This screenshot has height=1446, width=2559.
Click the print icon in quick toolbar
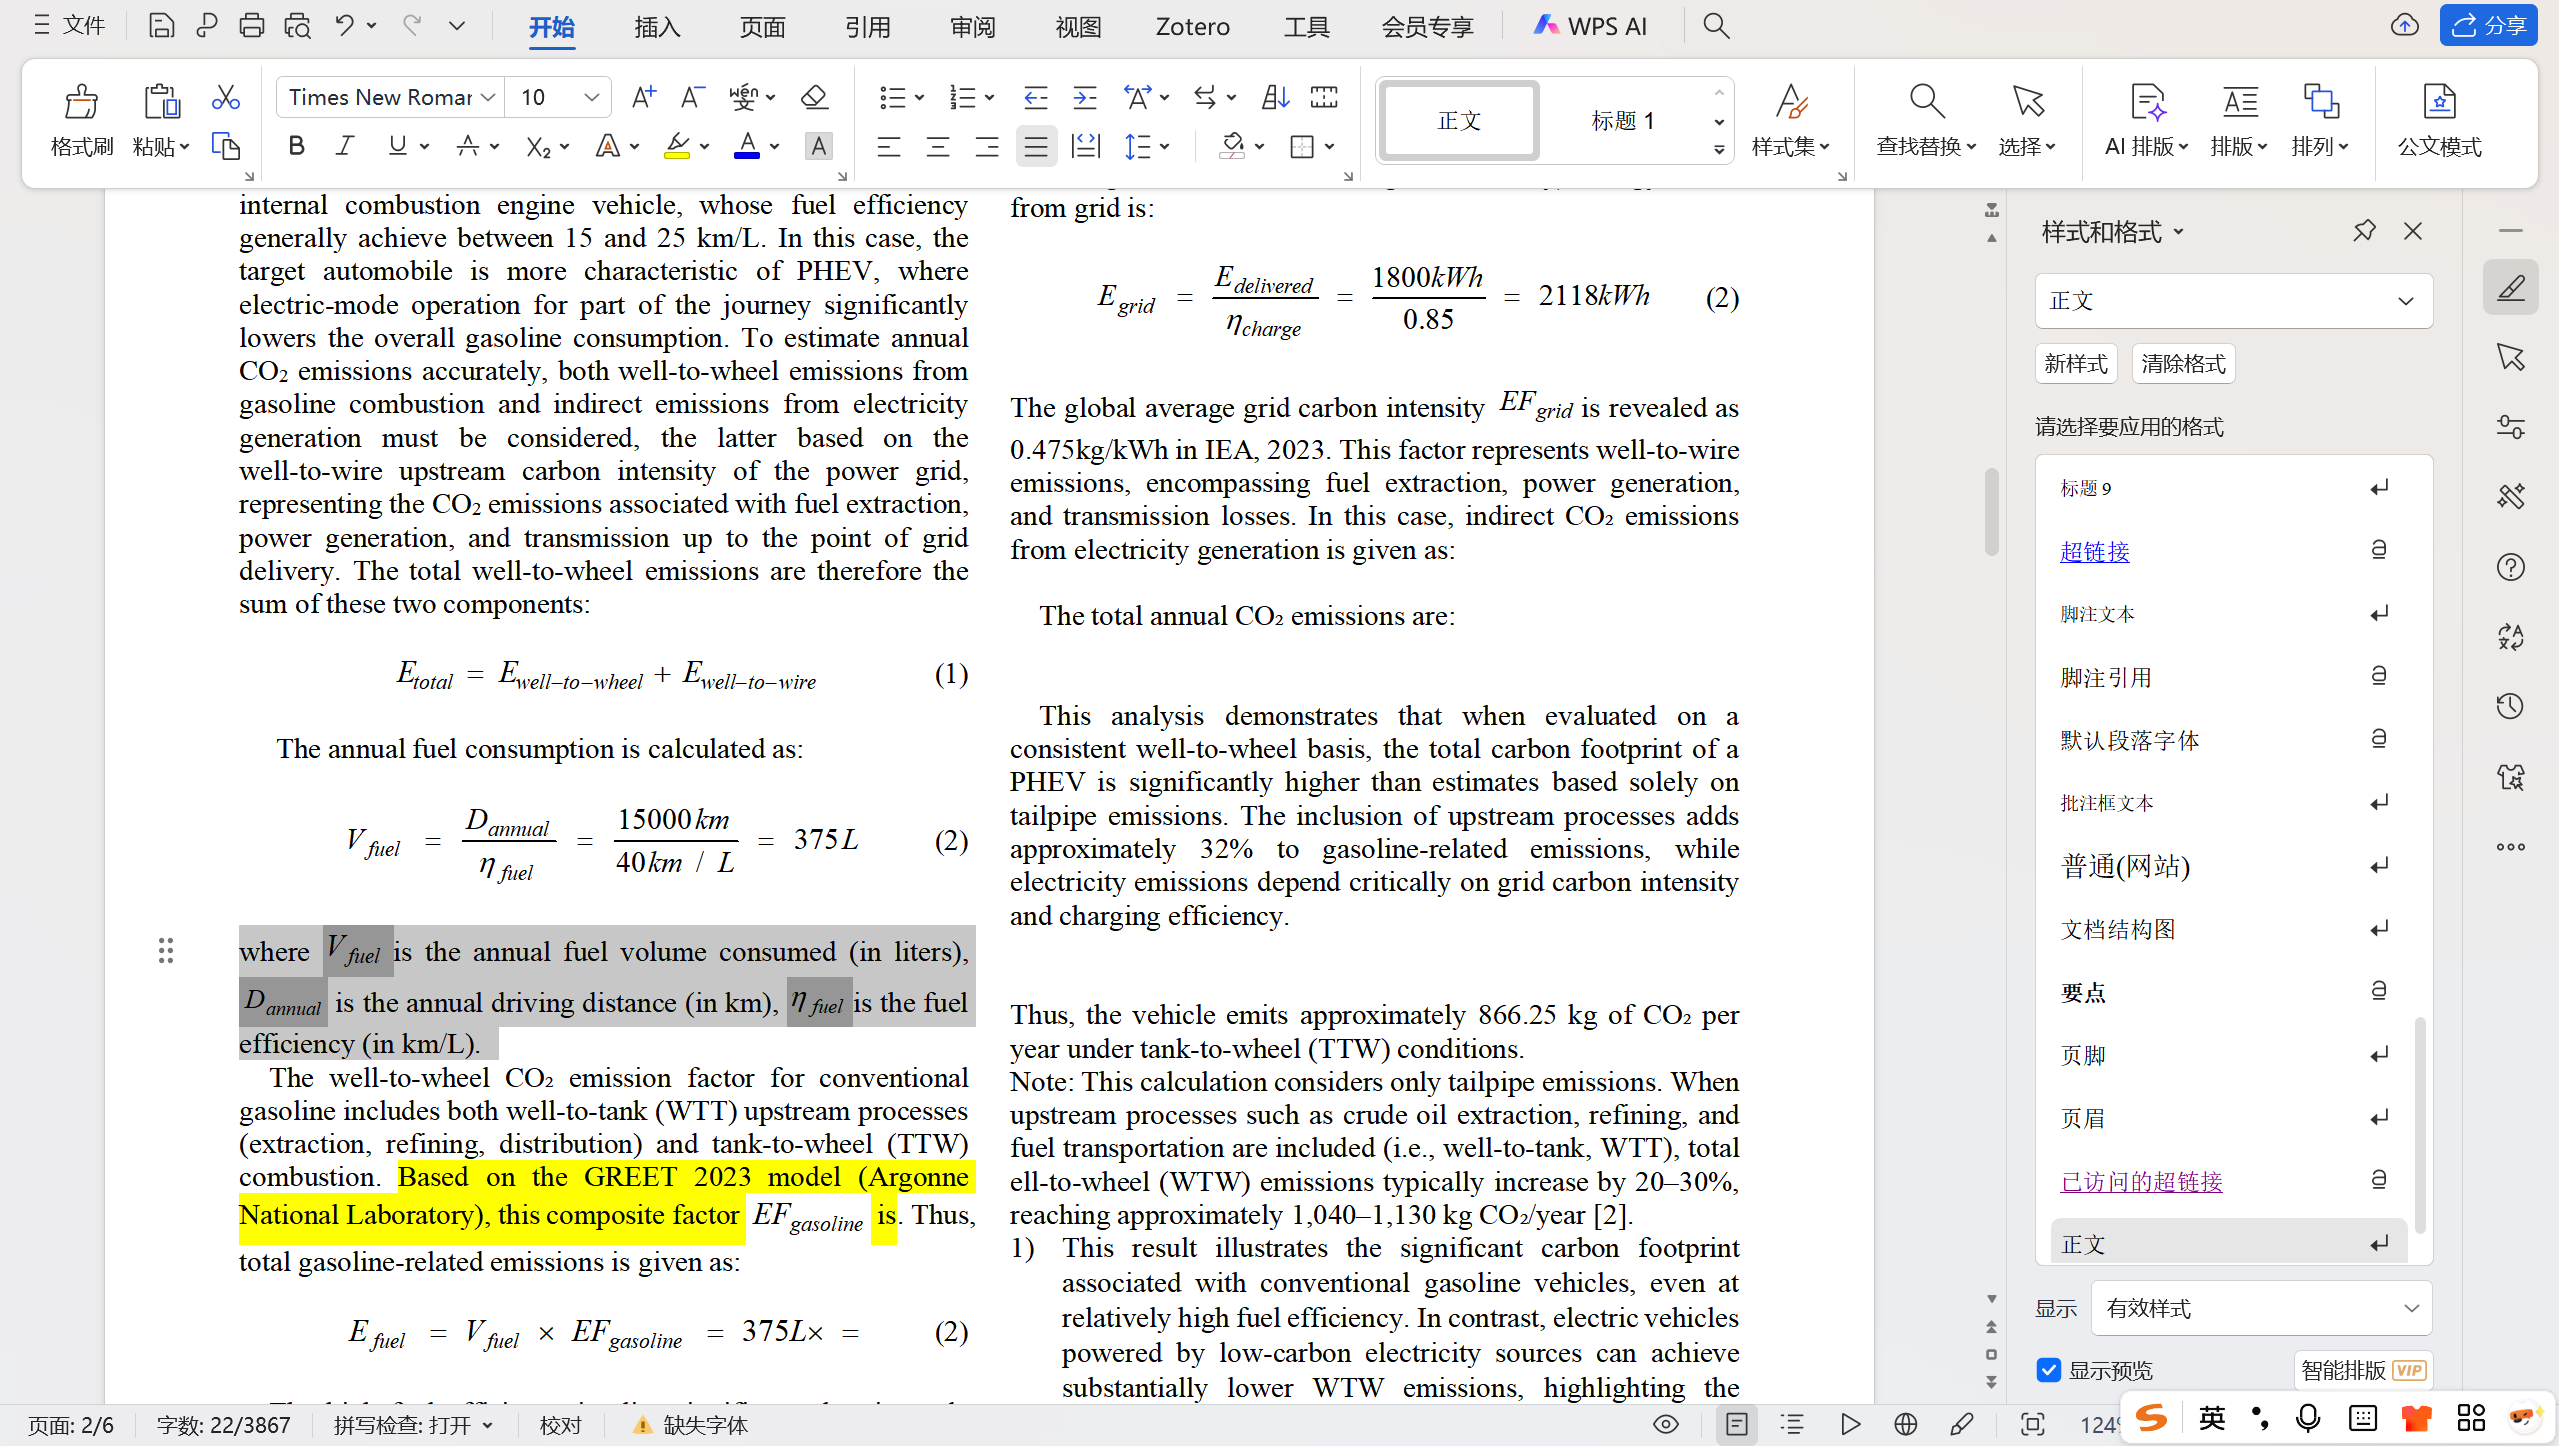[251, 25]
